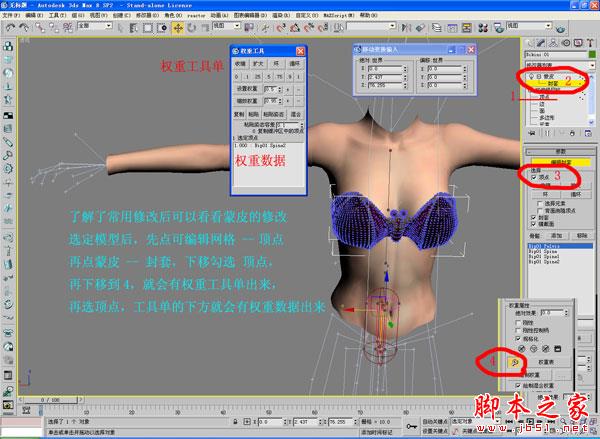This screenshot has height=439, width=600.
Task: Click the yellow 编辑封套 button
Action: [561, 162]
